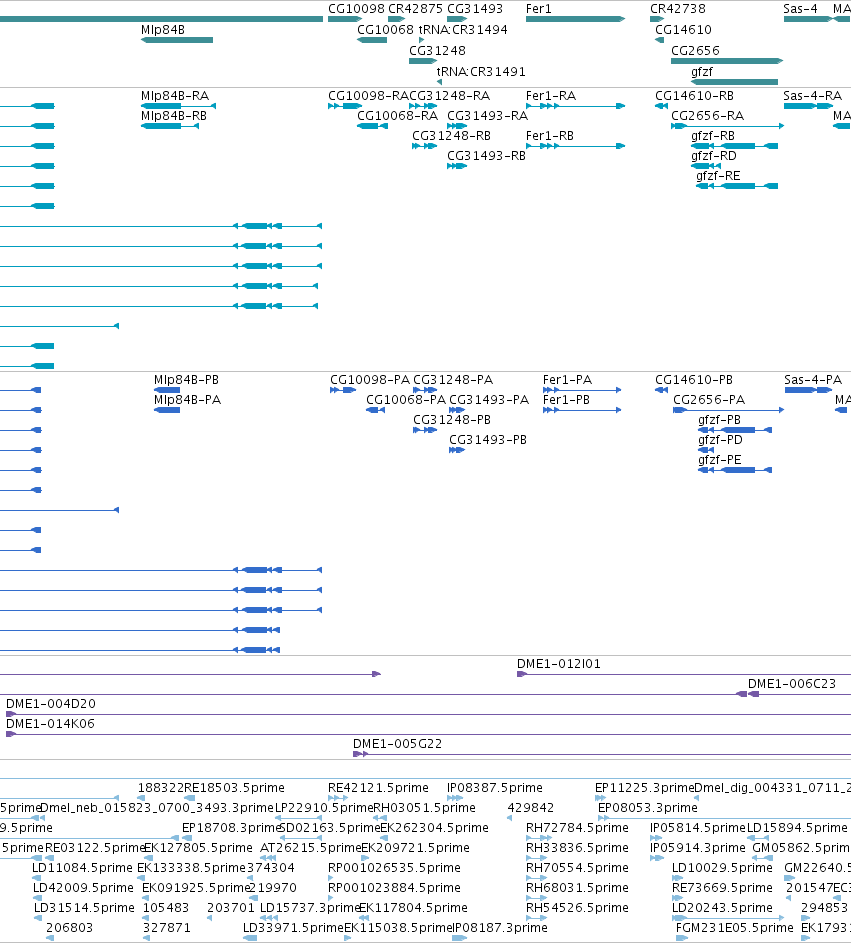The width and height of the screenshot is (851, 943).
Task: Click the FGM231E05.5prime EST label
Action: (734, 928)
